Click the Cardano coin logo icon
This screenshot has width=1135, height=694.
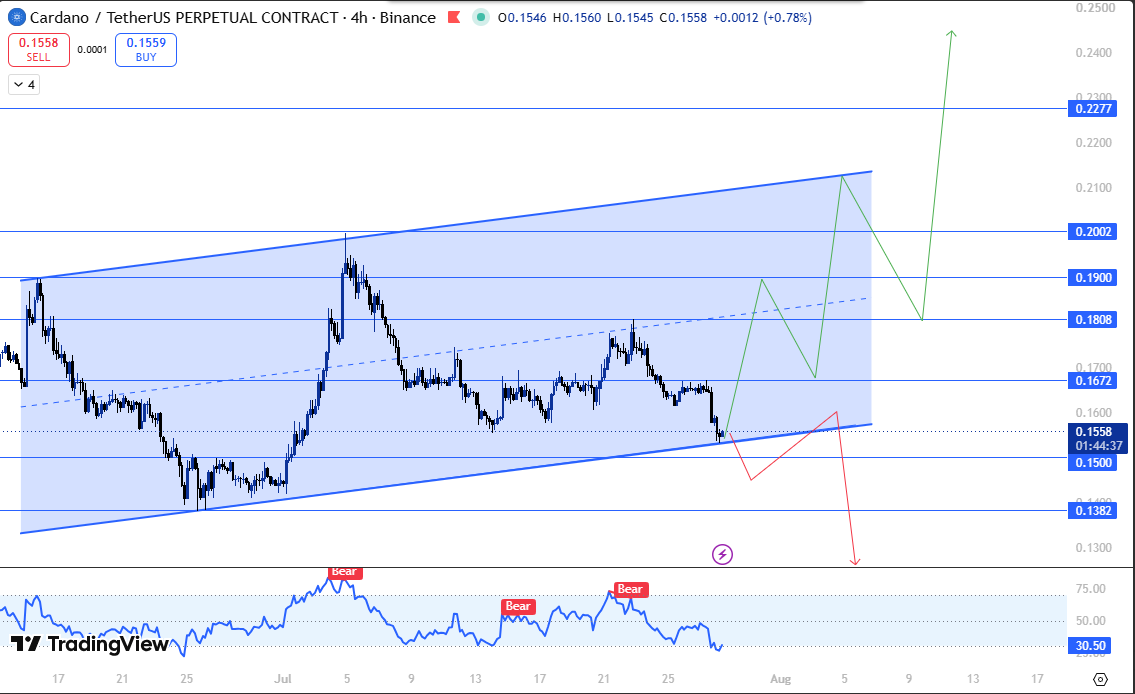(x=16, y=17)
